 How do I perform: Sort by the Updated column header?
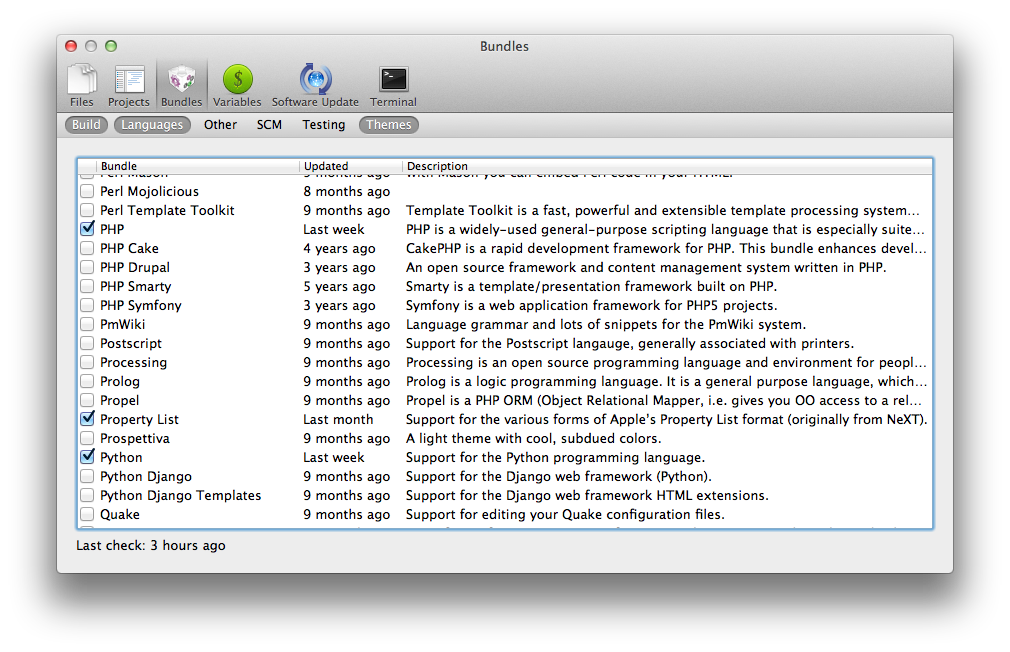[x=351, y=166]
